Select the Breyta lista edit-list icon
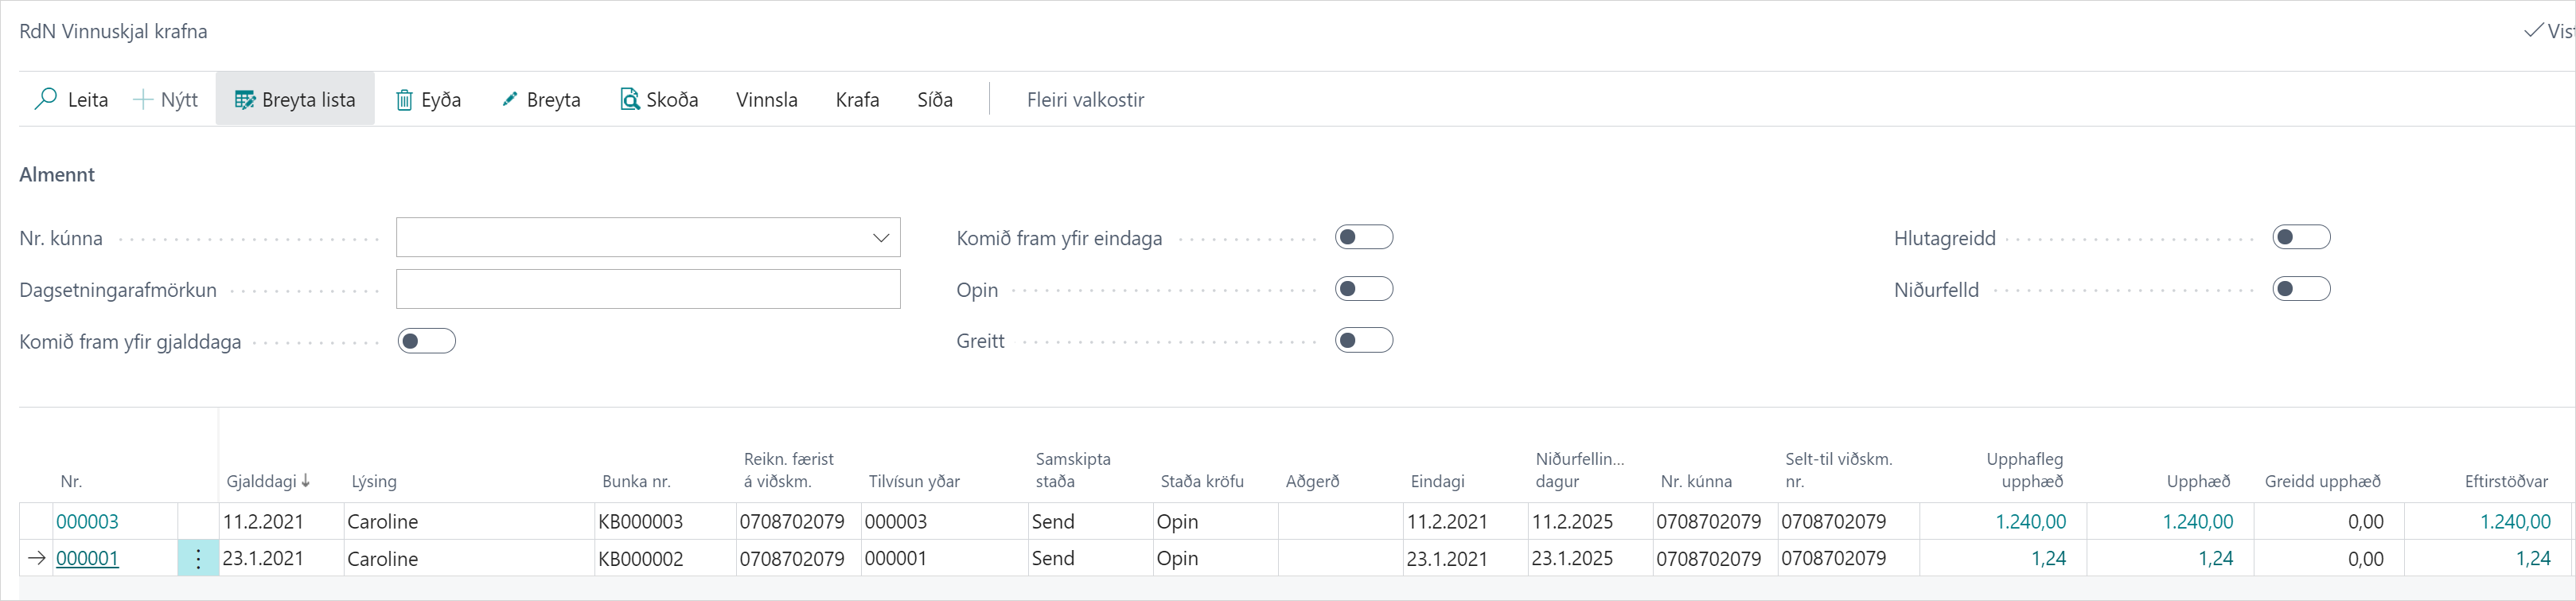2576x601 pixels. point(244,99)
